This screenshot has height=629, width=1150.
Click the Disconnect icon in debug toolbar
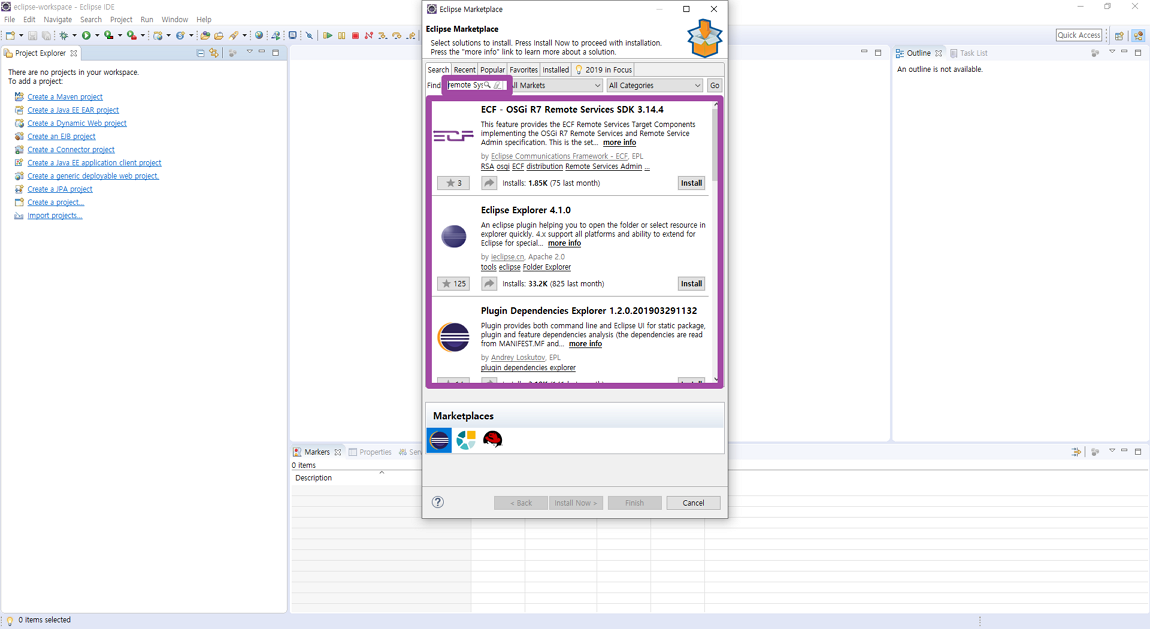(368, 35)
